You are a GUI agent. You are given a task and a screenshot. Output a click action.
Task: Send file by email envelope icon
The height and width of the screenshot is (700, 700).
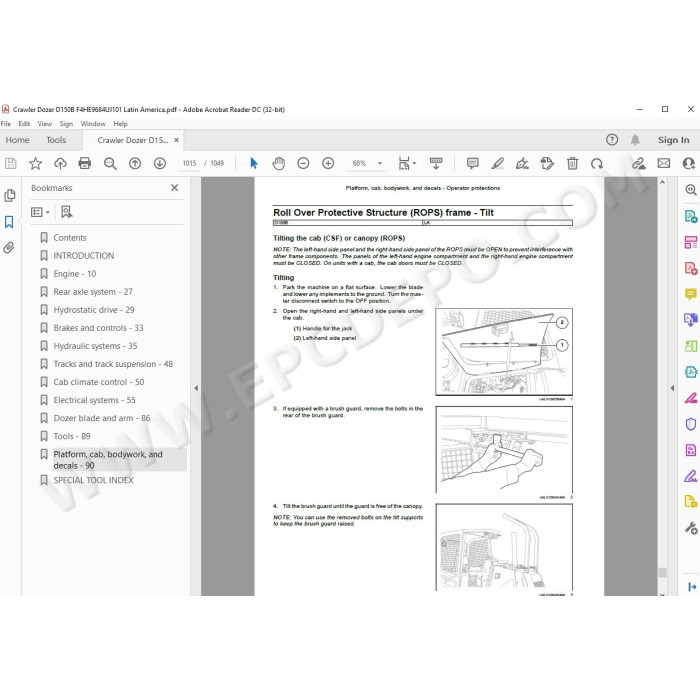pos(664,163)
